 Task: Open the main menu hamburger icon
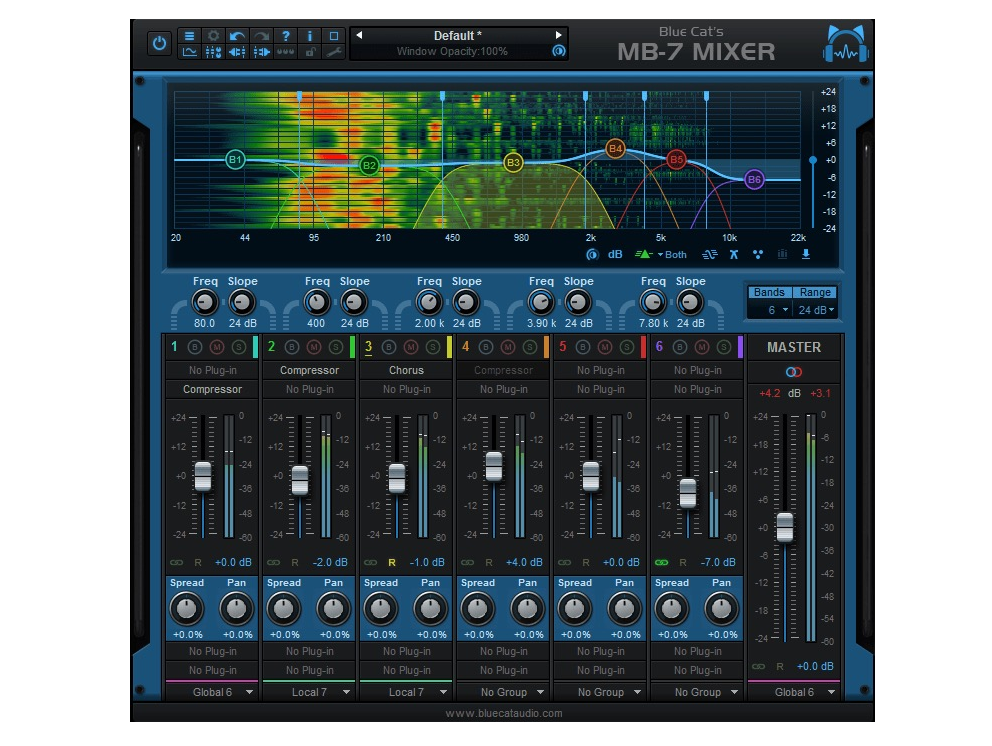tap(189, 36)
